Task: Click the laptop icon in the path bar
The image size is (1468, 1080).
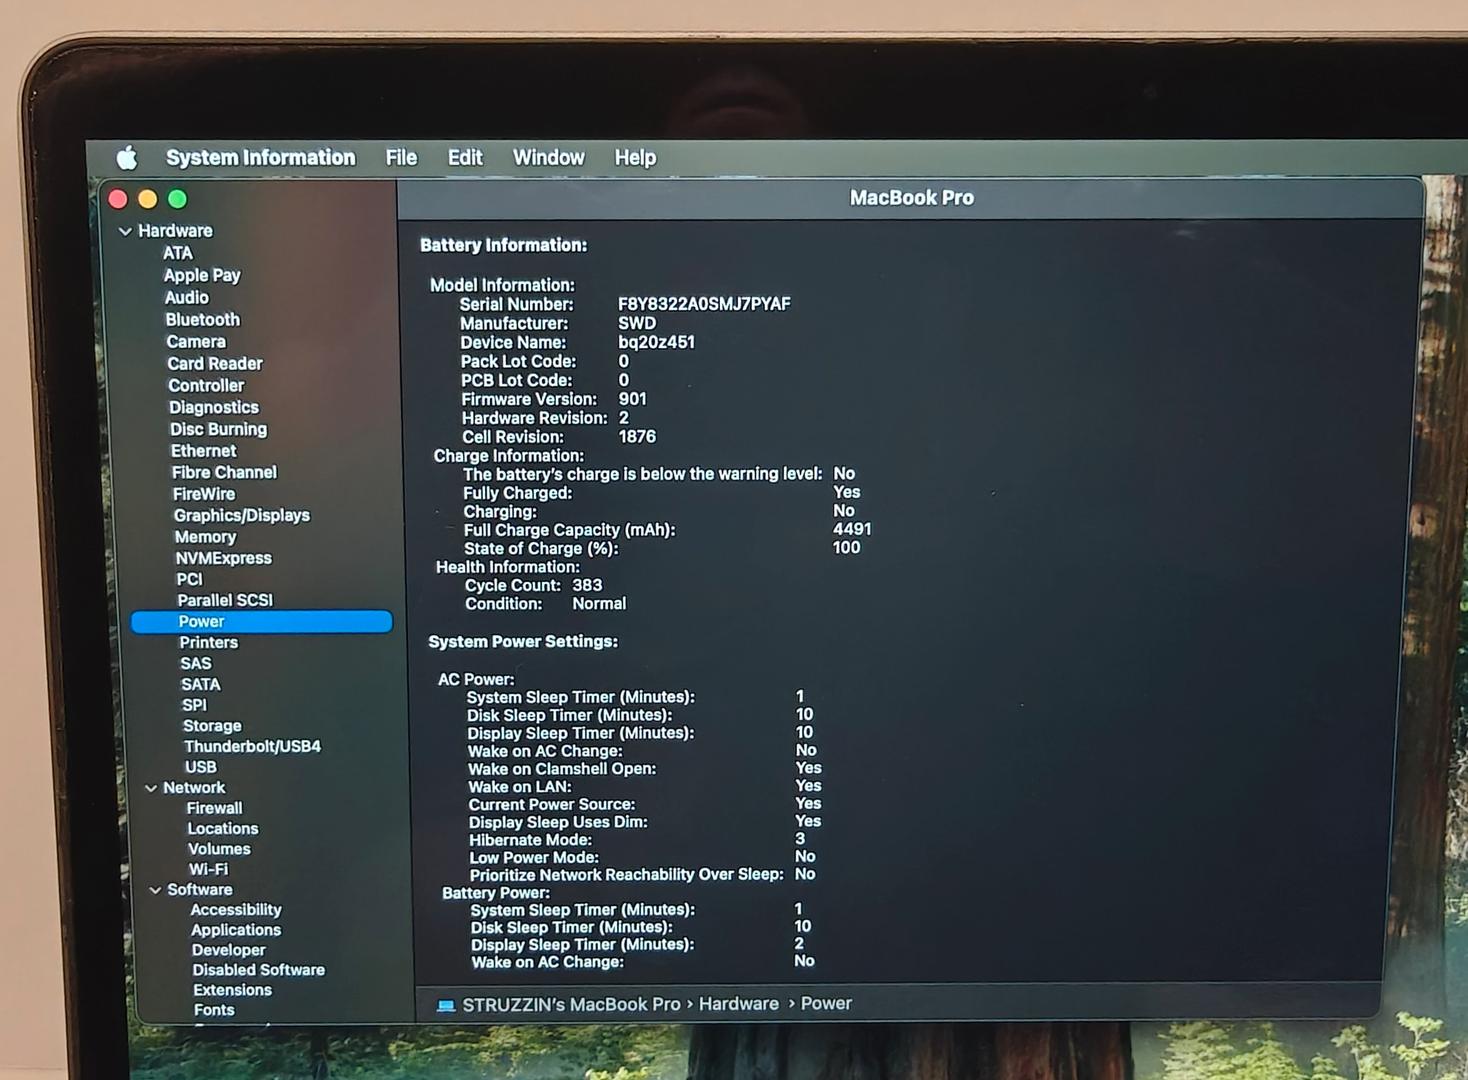Action: tap(446, 1005)
